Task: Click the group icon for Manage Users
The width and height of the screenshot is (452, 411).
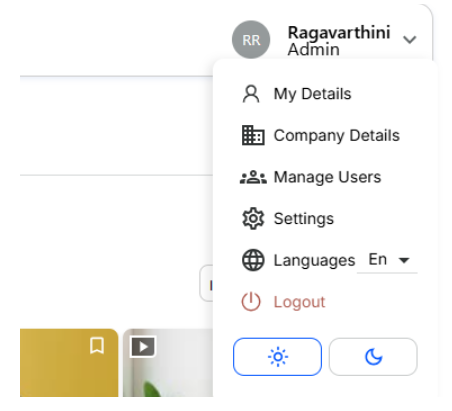Action: (253, 177)
